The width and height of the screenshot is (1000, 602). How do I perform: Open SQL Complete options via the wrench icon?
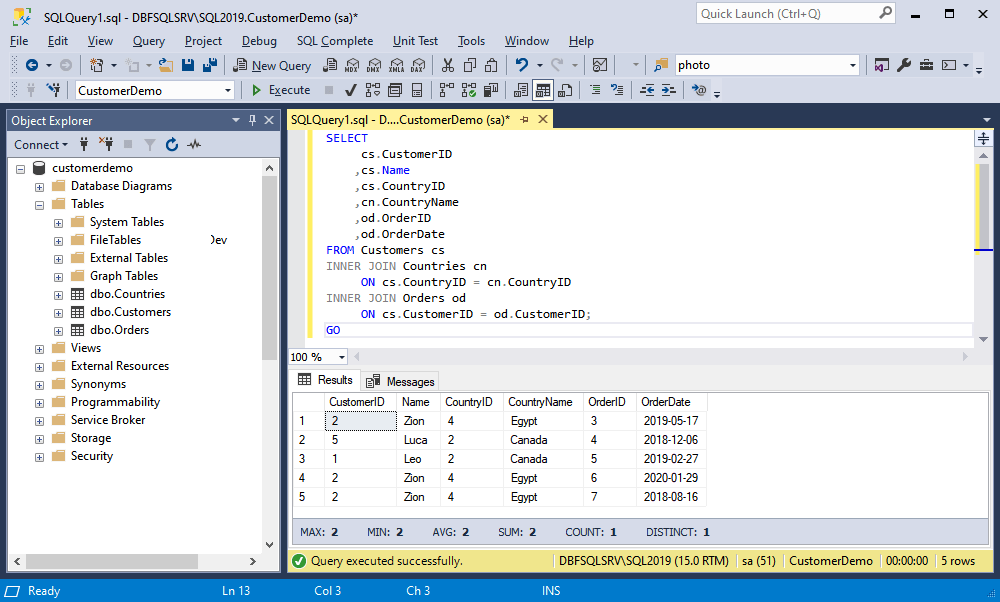tap(904, 64)
